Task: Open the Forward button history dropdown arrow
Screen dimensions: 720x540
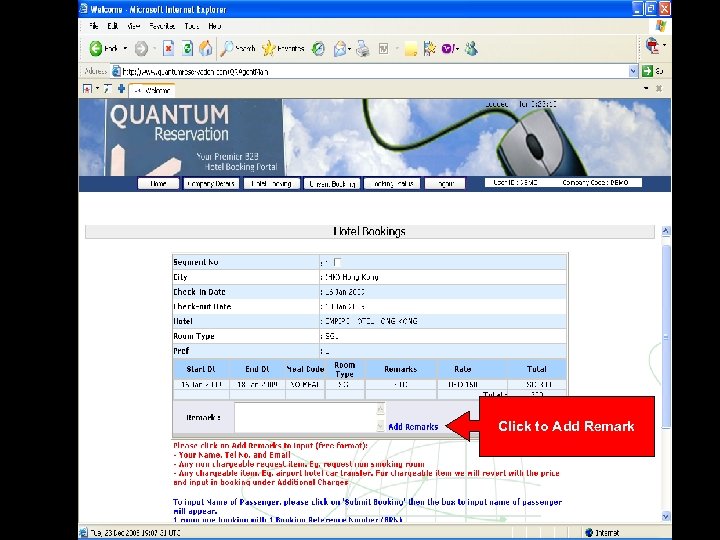Action: point(154,48)
